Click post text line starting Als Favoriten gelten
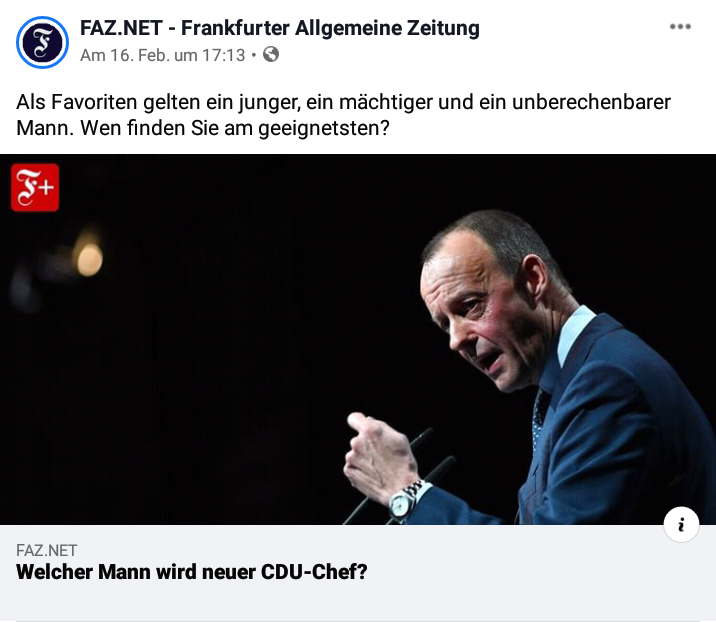This screenshot has width=716, height=622. pos(343,102)
